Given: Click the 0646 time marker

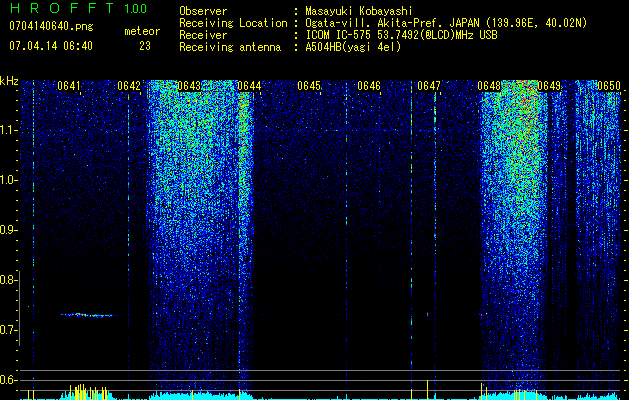Looking at the screenshot, I should point(369,86).
